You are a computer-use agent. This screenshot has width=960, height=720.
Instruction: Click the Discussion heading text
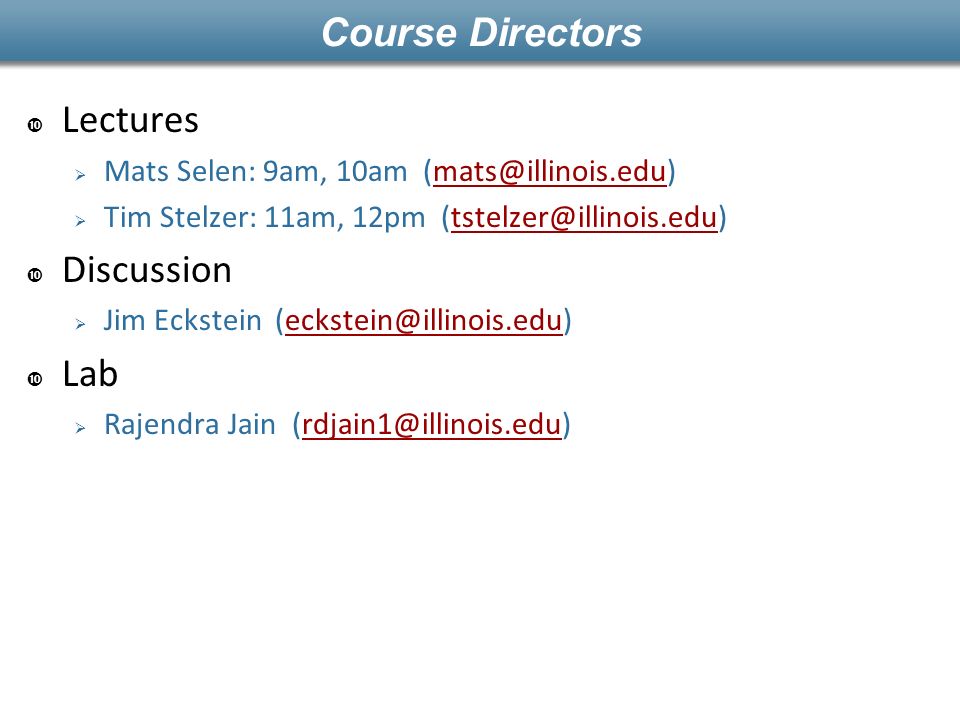pos(147,270)
